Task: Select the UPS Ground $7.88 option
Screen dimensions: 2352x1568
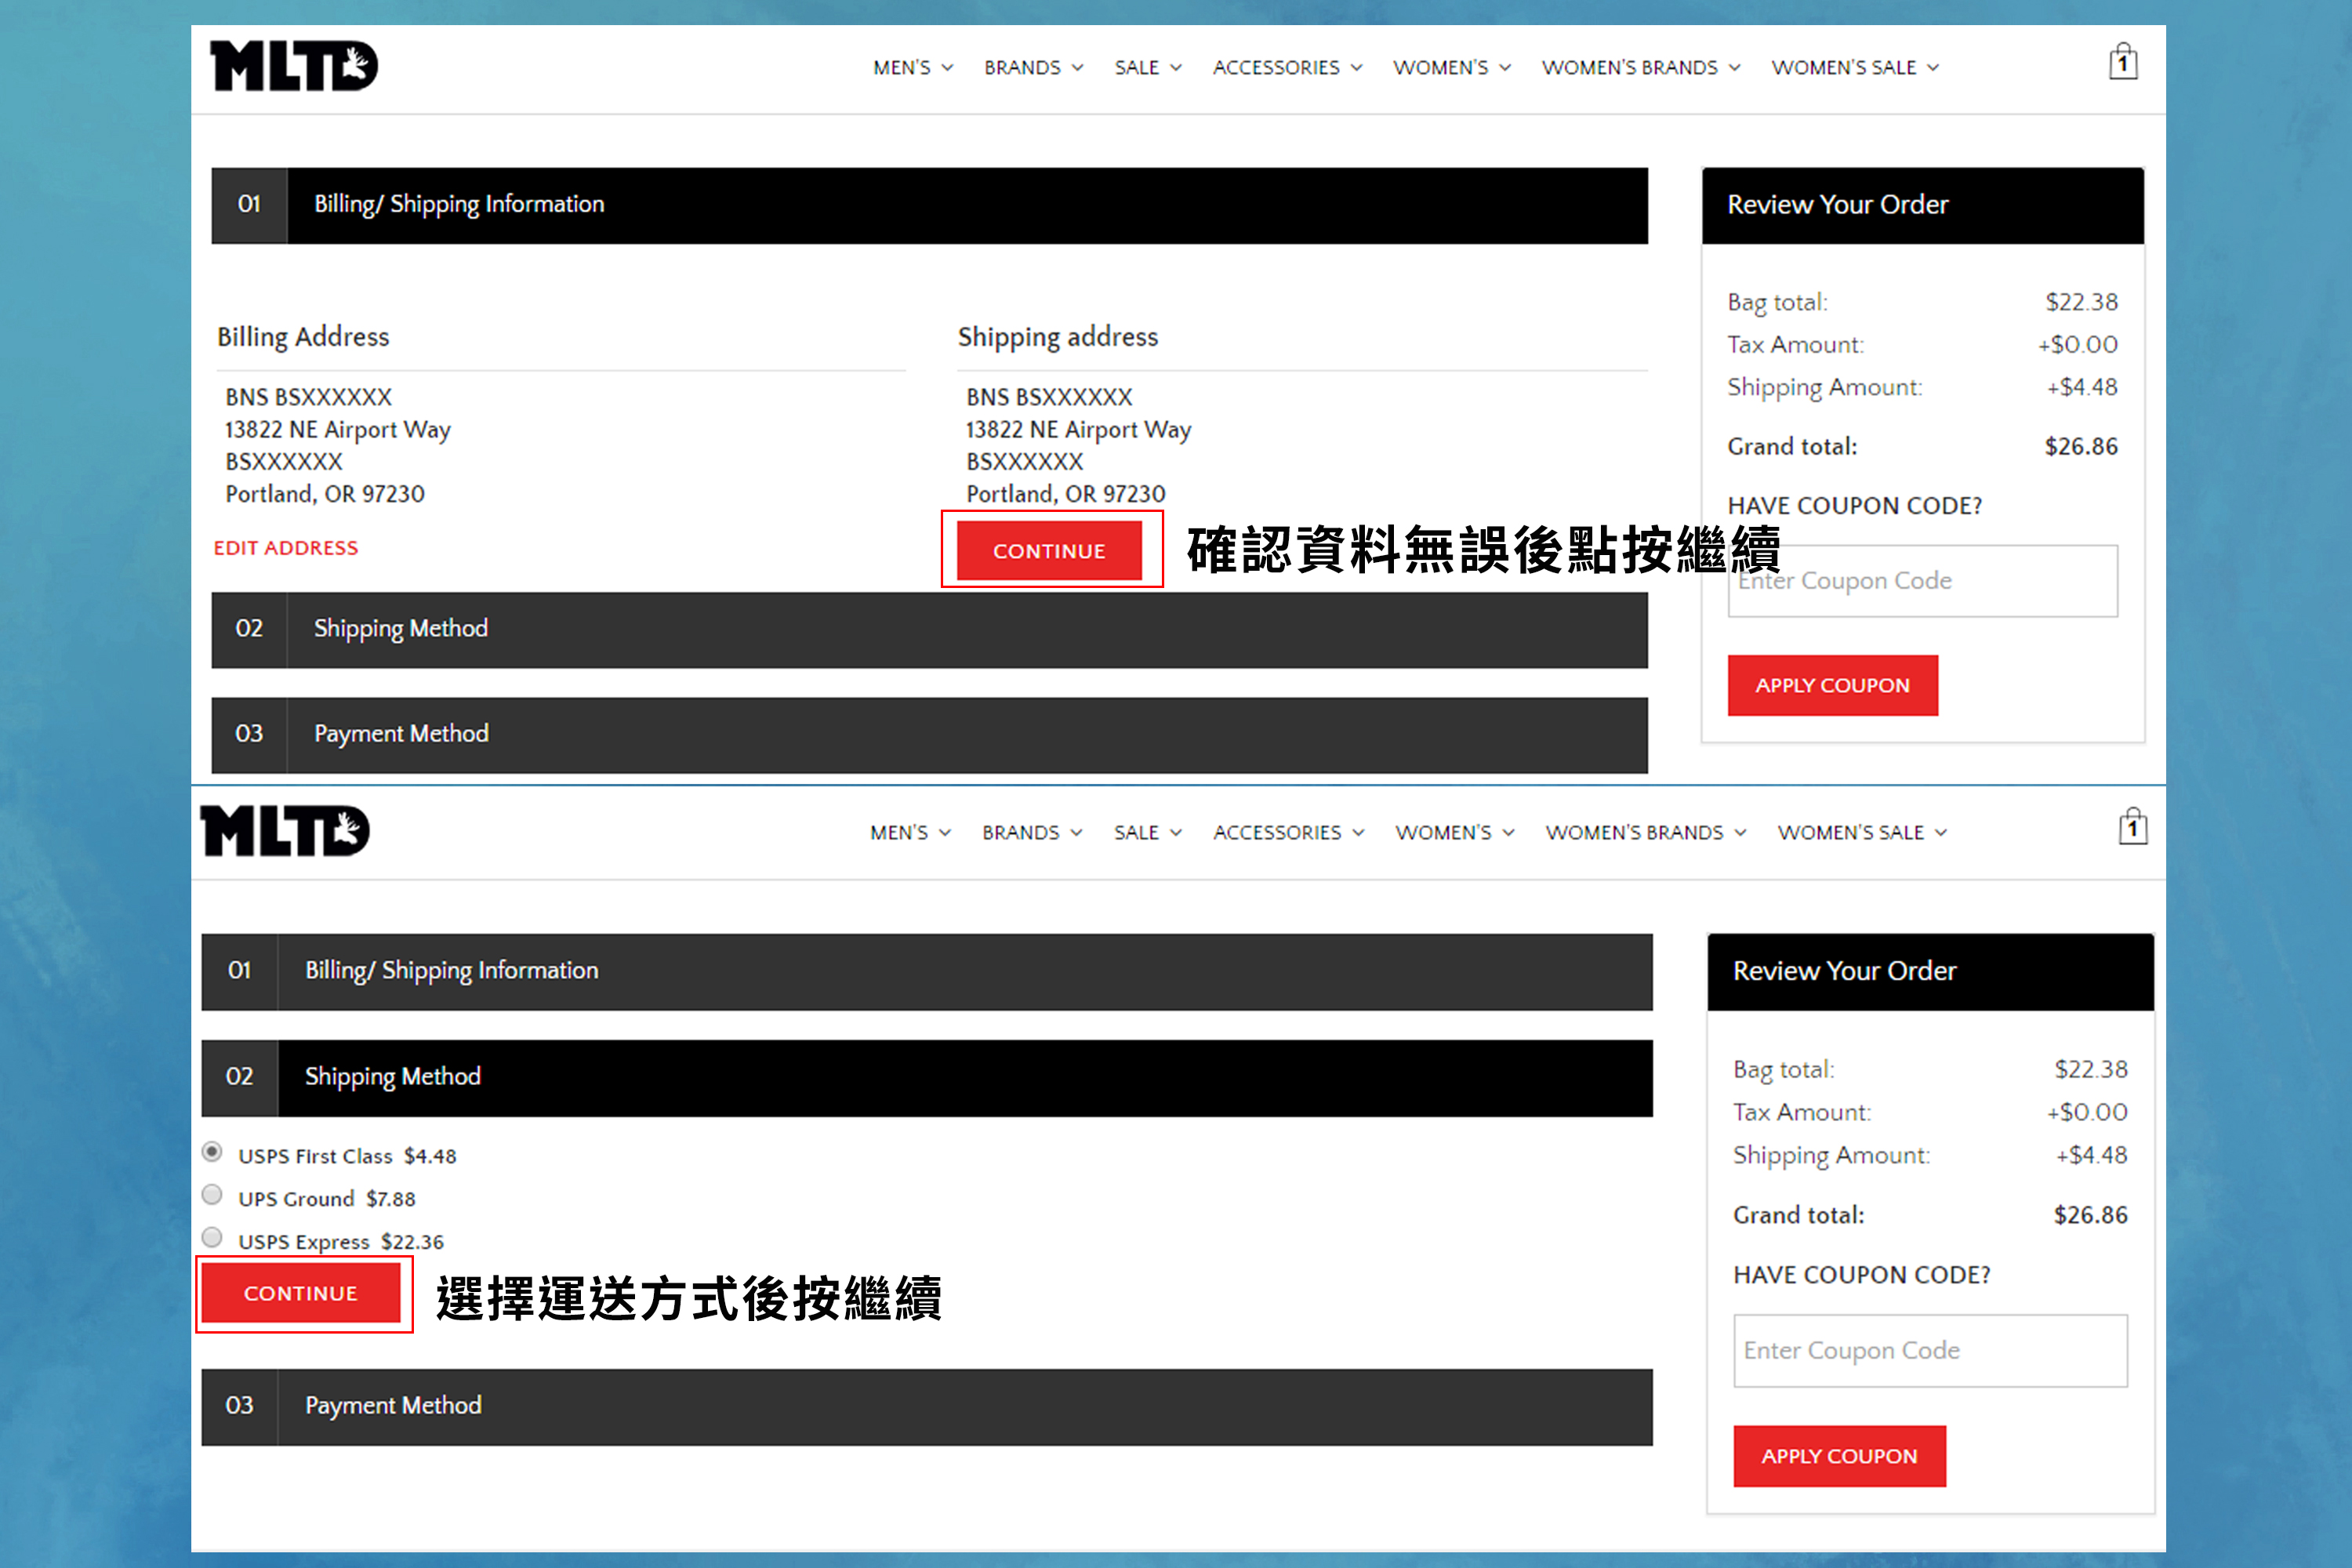Action: [212, 1195]
